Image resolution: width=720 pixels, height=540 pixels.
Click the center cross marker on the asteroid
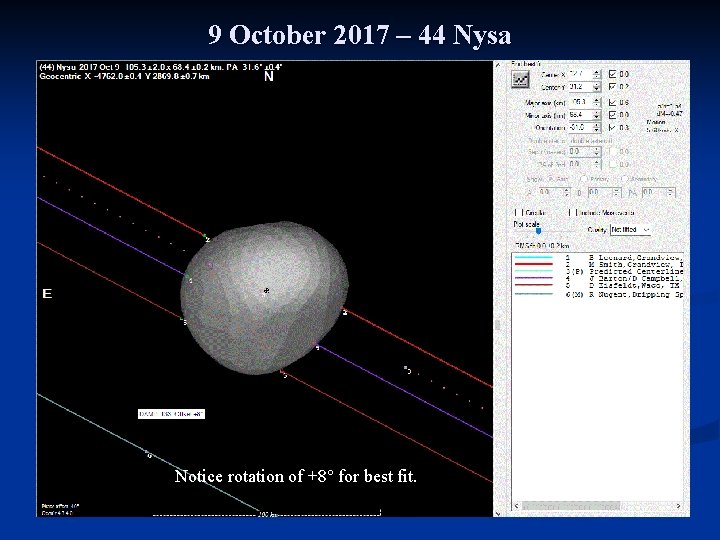[266, 291]
